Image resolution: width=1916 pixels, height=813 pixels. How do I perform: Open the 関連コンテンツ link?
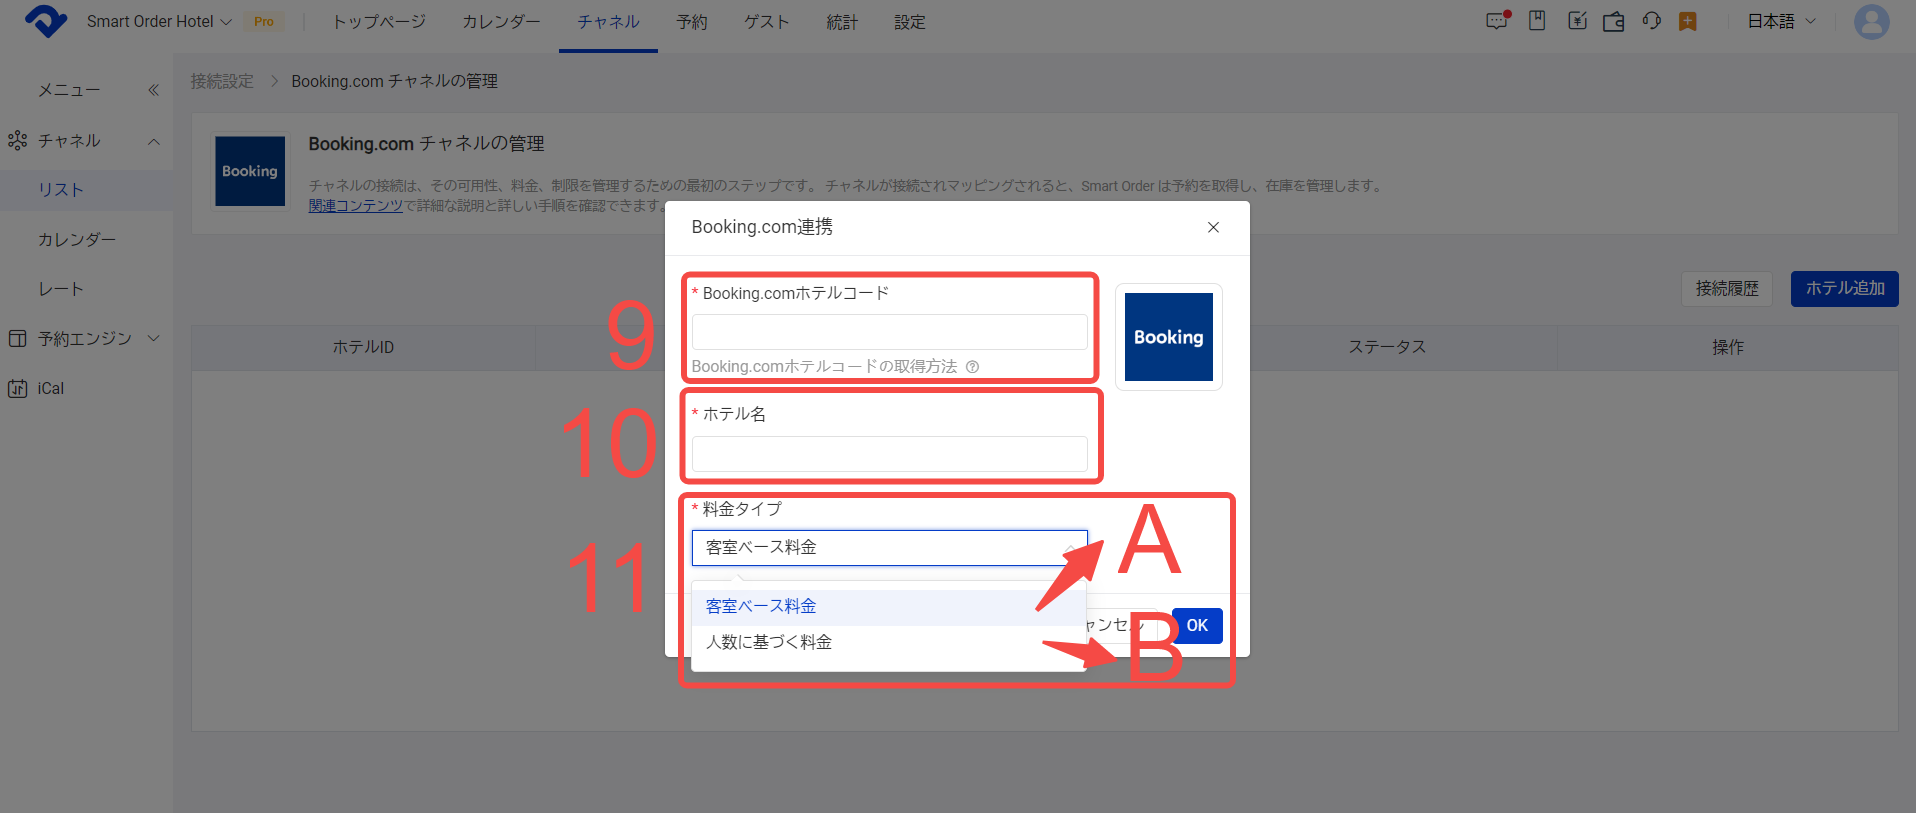coord(355,206)
